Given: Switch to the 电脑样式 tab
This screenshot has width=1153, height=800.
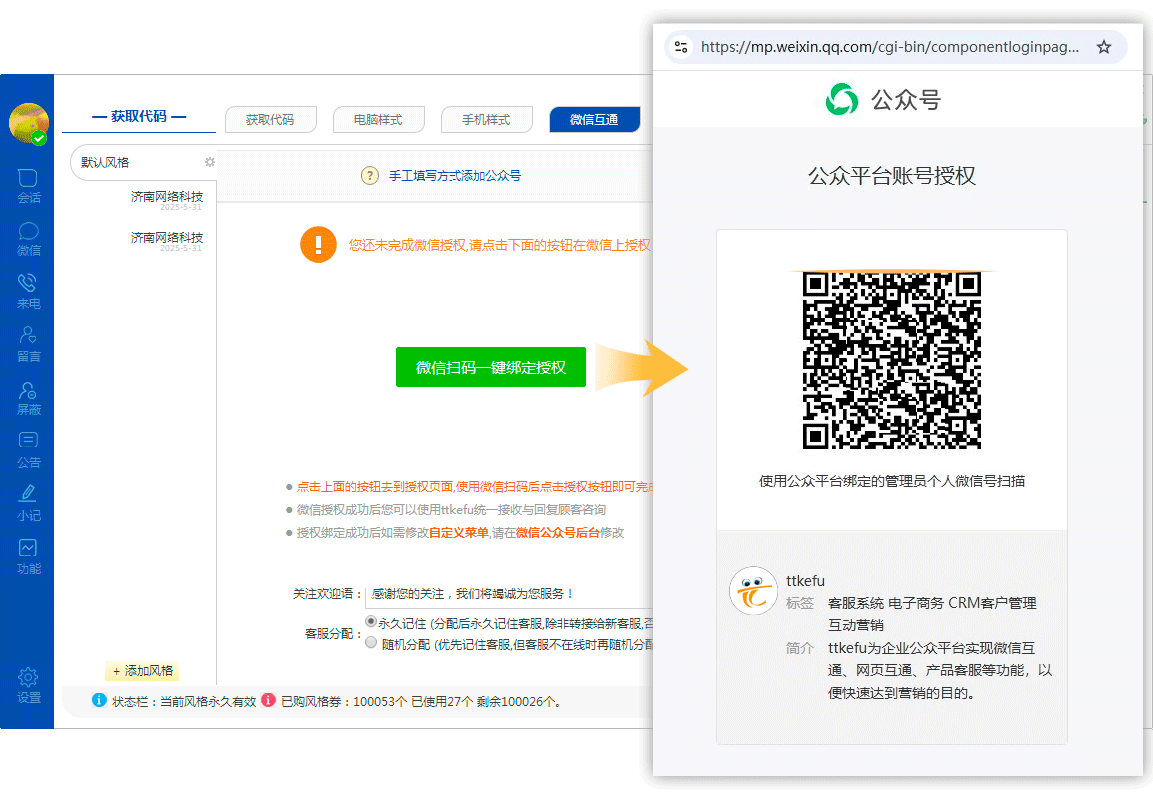Looking at the screenshot, I should [379, 119].
